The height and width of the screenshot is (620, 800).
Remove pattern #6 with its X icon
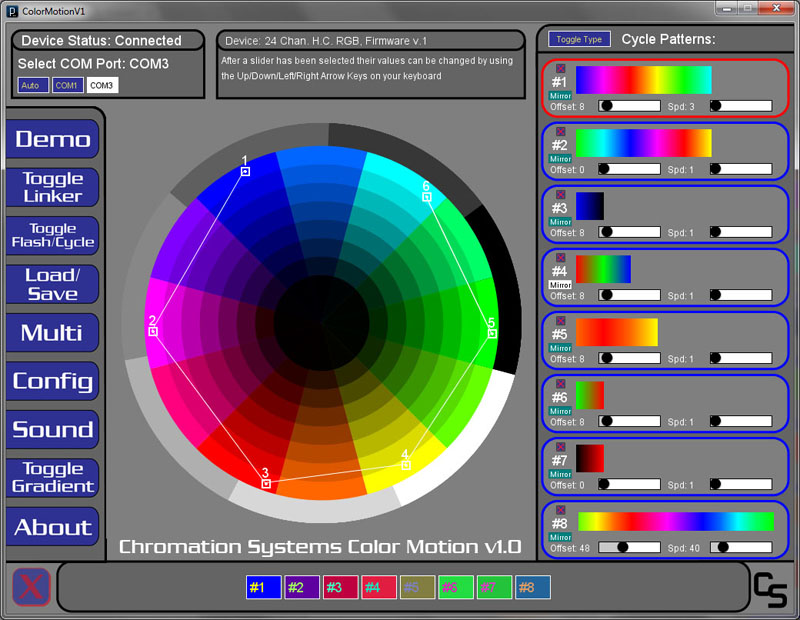coord(560,384)
